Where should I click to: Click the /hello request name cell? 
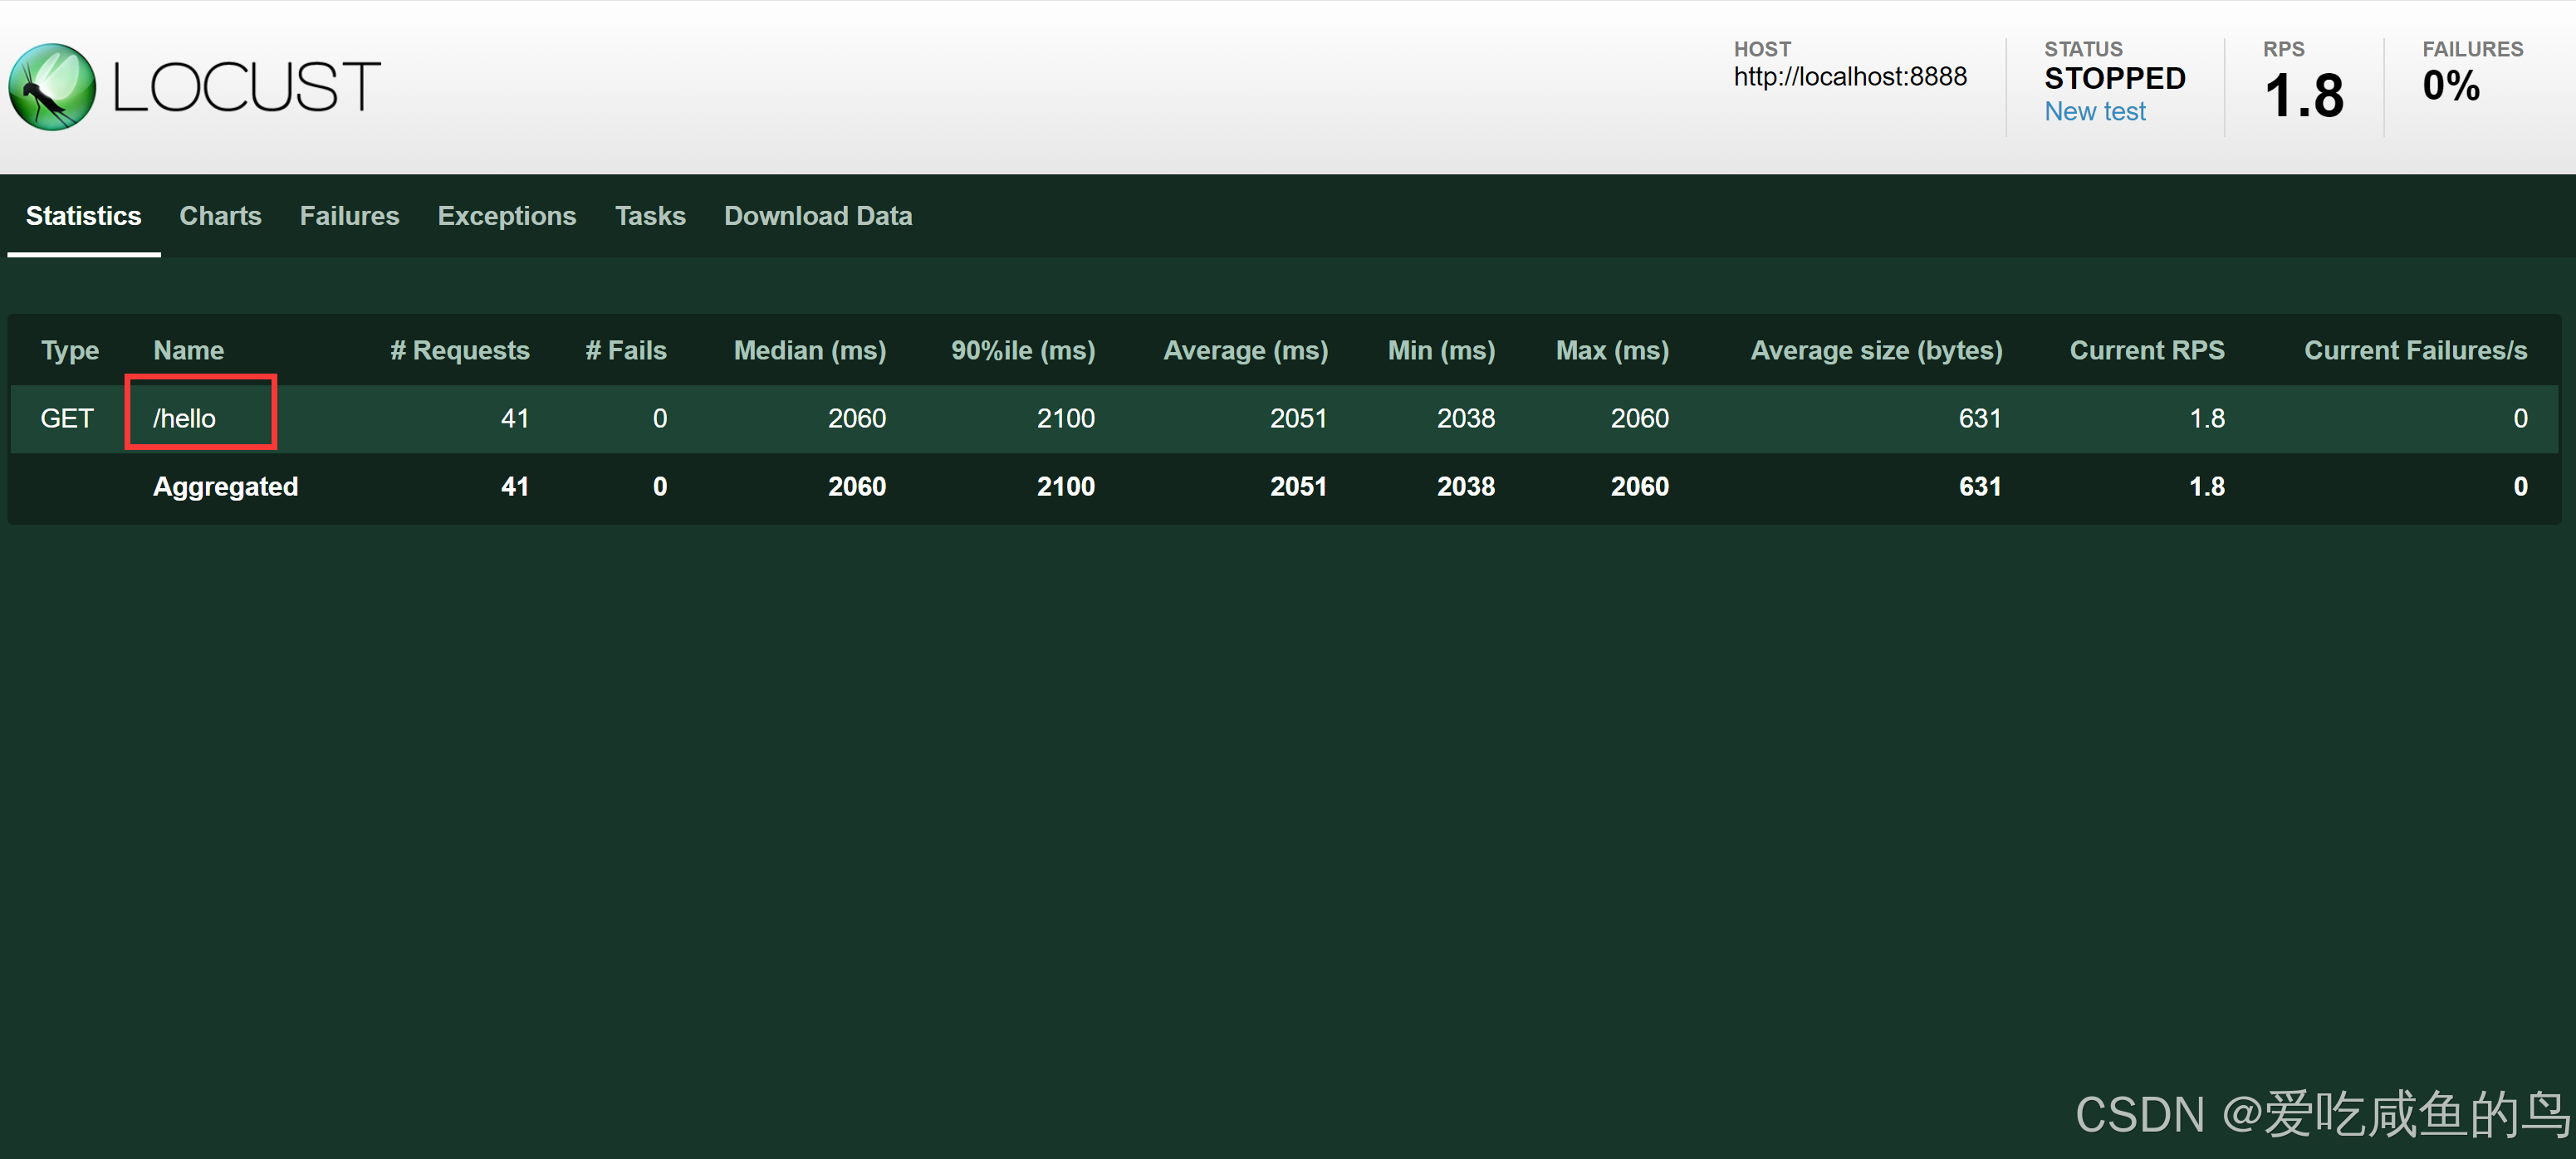185,418
